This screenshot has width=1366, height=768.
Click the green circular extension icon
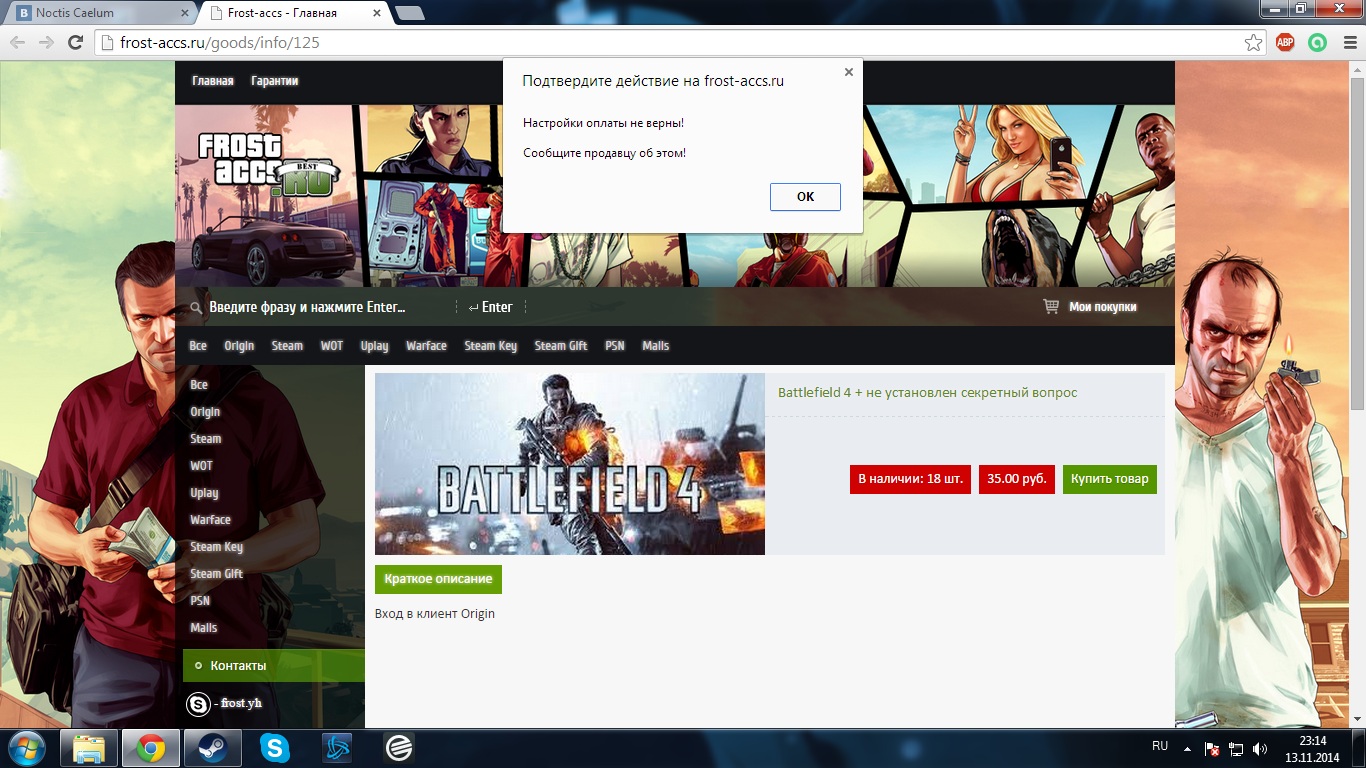coord(1317,43)
